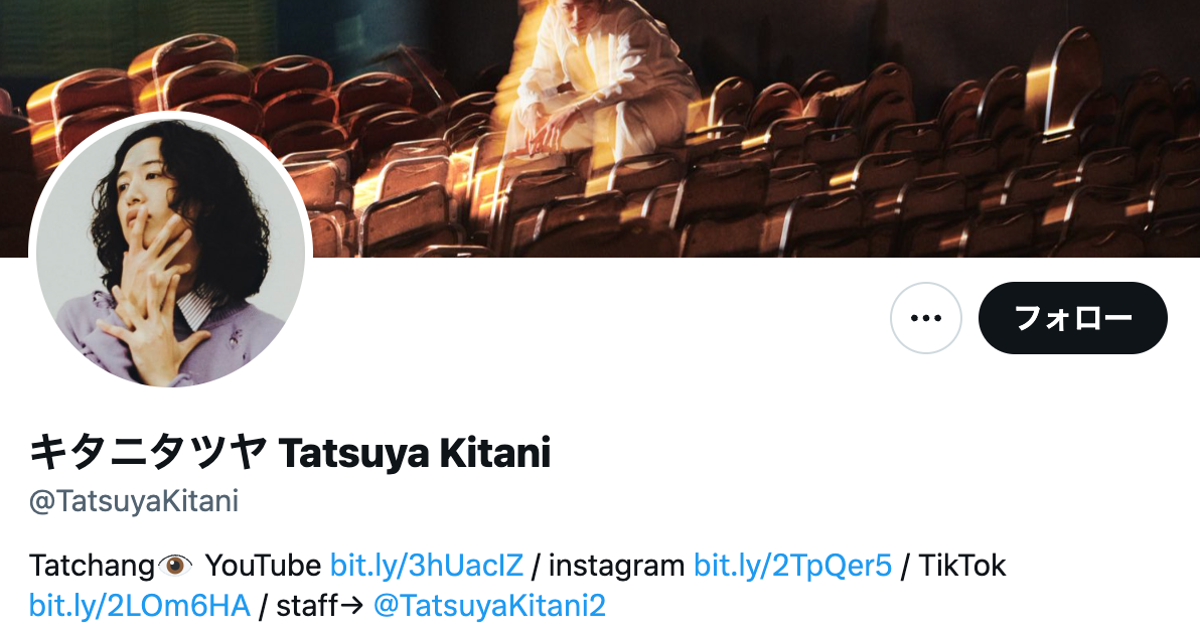The width and height of the screenshot is (1200, 629).
Task: Click the eye emoji after Tatchang
Action: tap(177, 566)
